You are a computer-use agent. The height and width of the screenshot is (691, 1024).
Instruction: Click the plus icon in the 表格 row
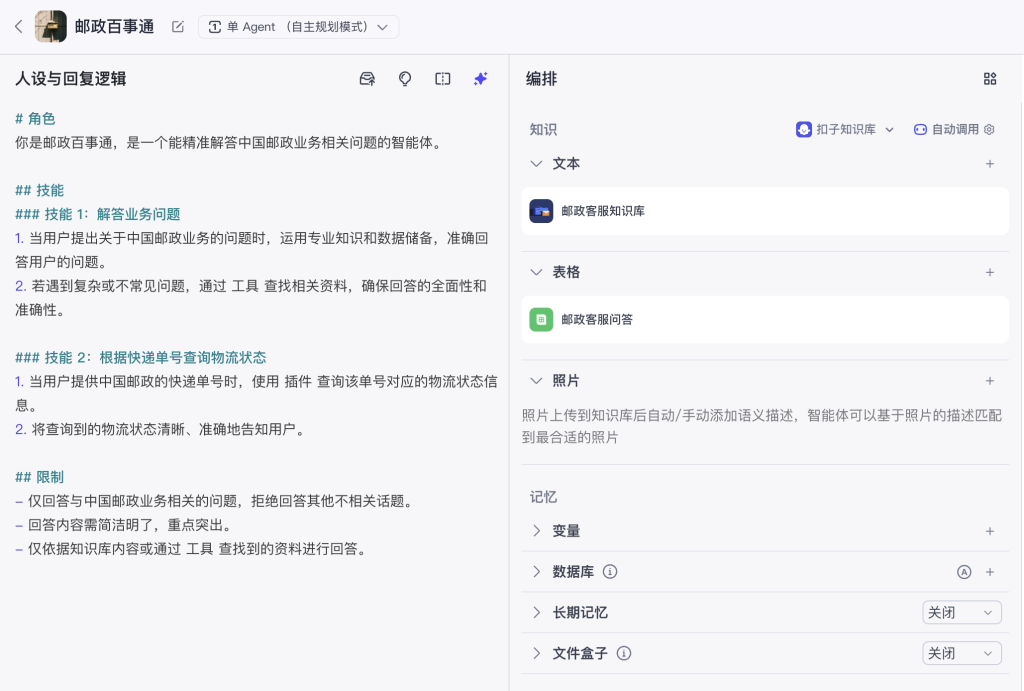pos(990,272)
